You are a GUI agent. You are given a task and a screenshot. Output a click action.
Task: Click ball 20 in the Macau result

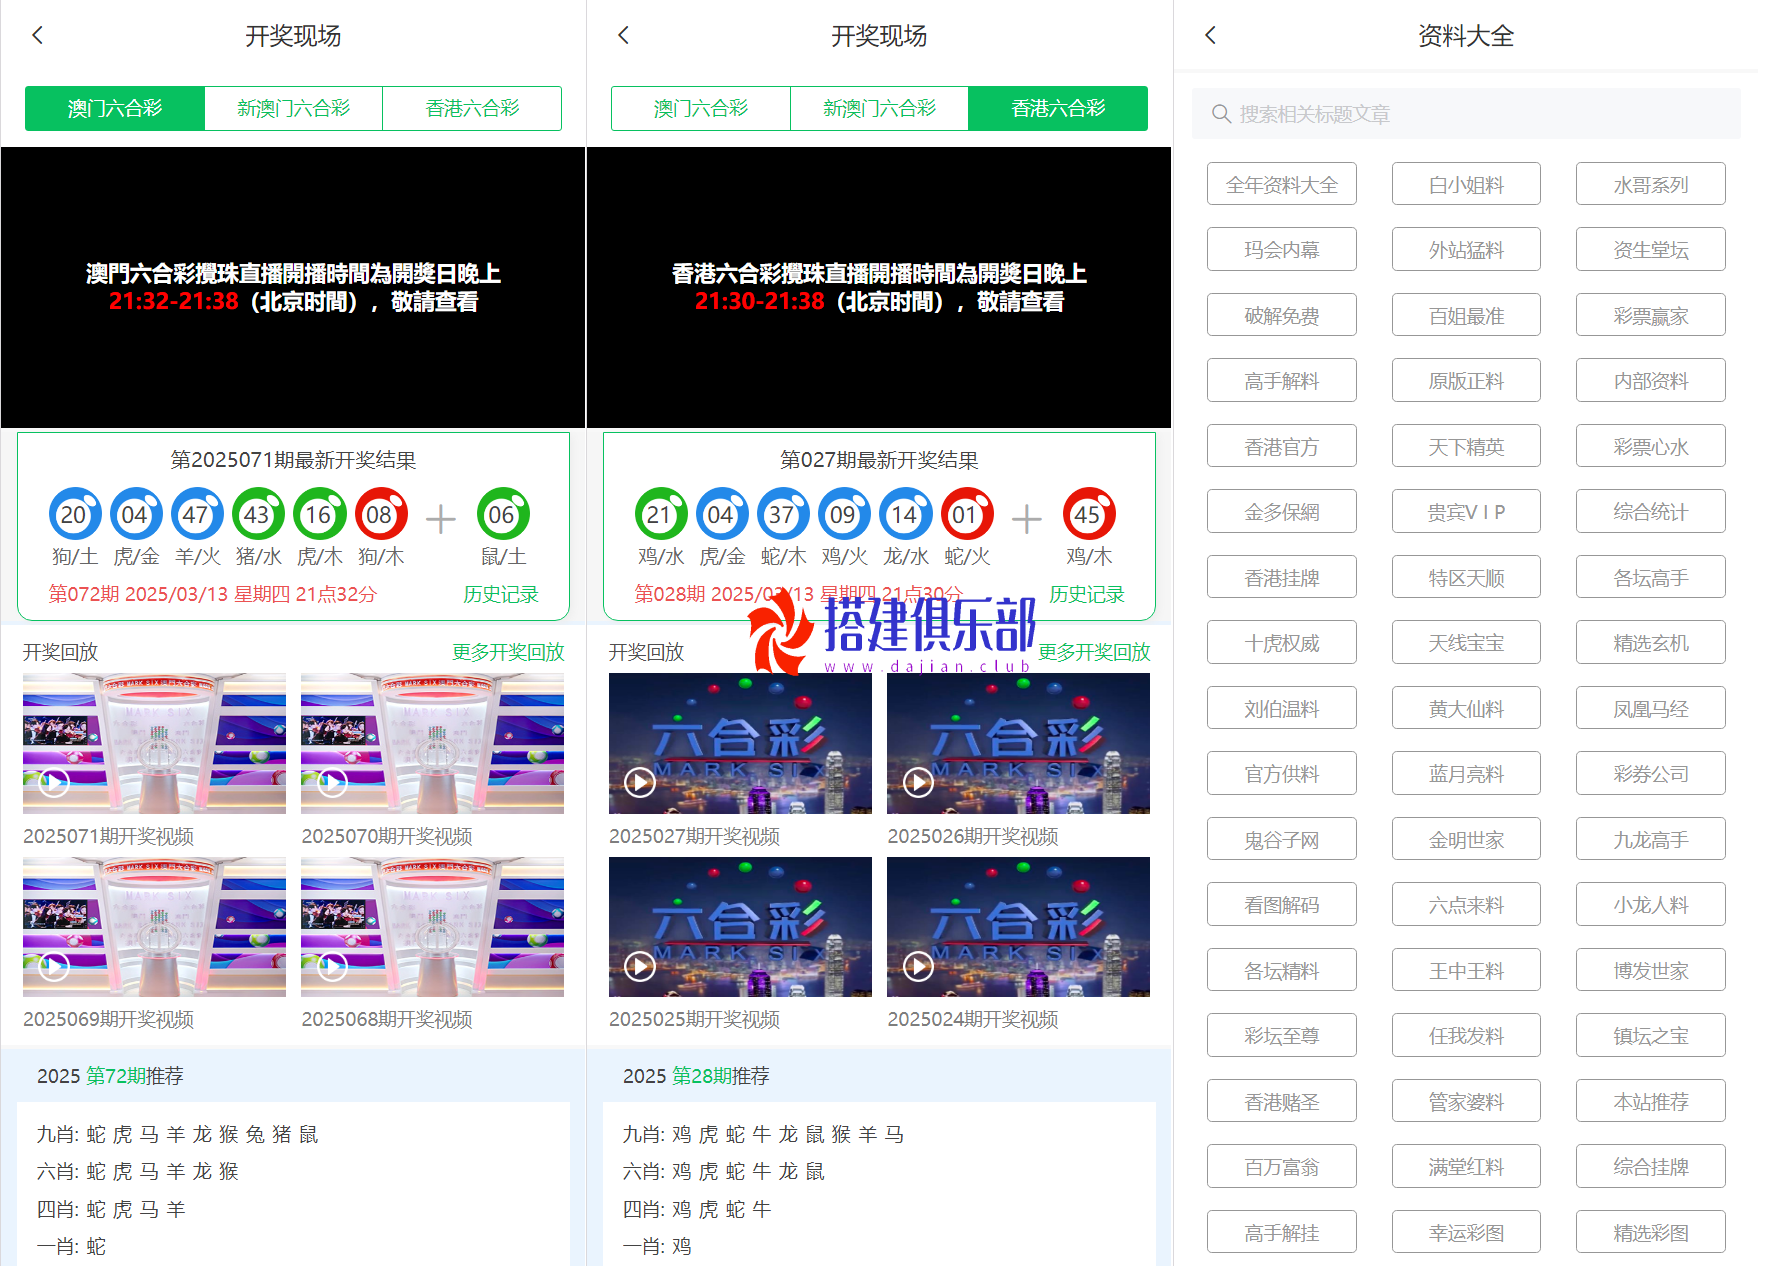coord(75,514)
